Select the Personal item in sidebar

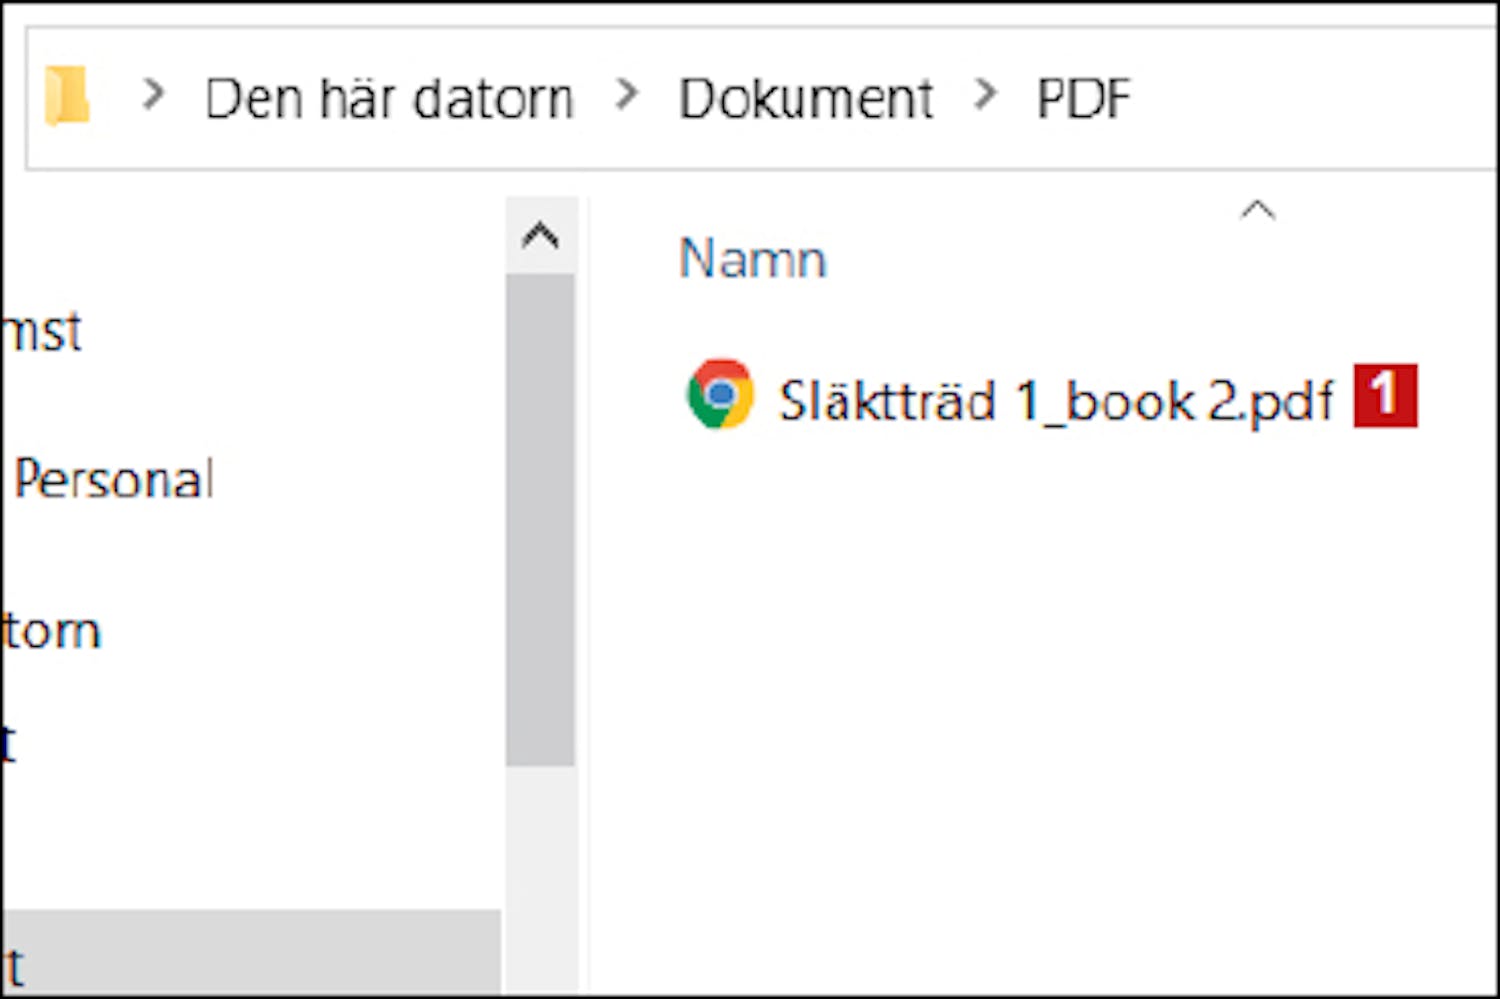click(114, 479)
